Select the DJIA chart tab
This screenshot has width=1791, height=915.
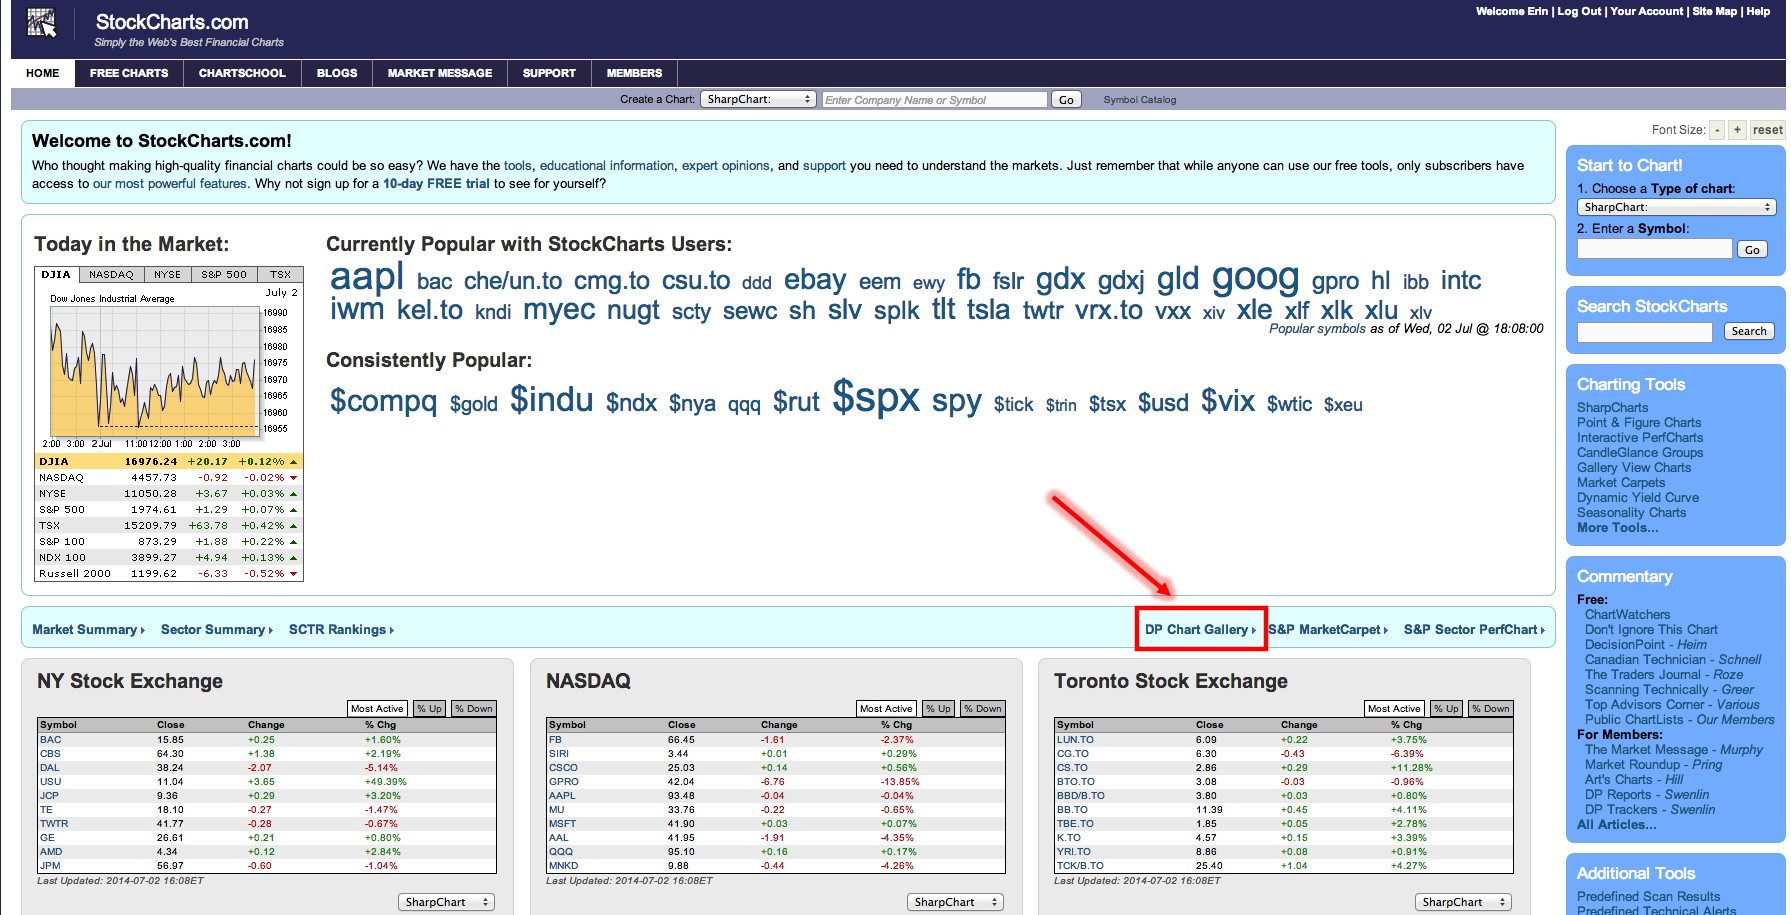point(56,274)
